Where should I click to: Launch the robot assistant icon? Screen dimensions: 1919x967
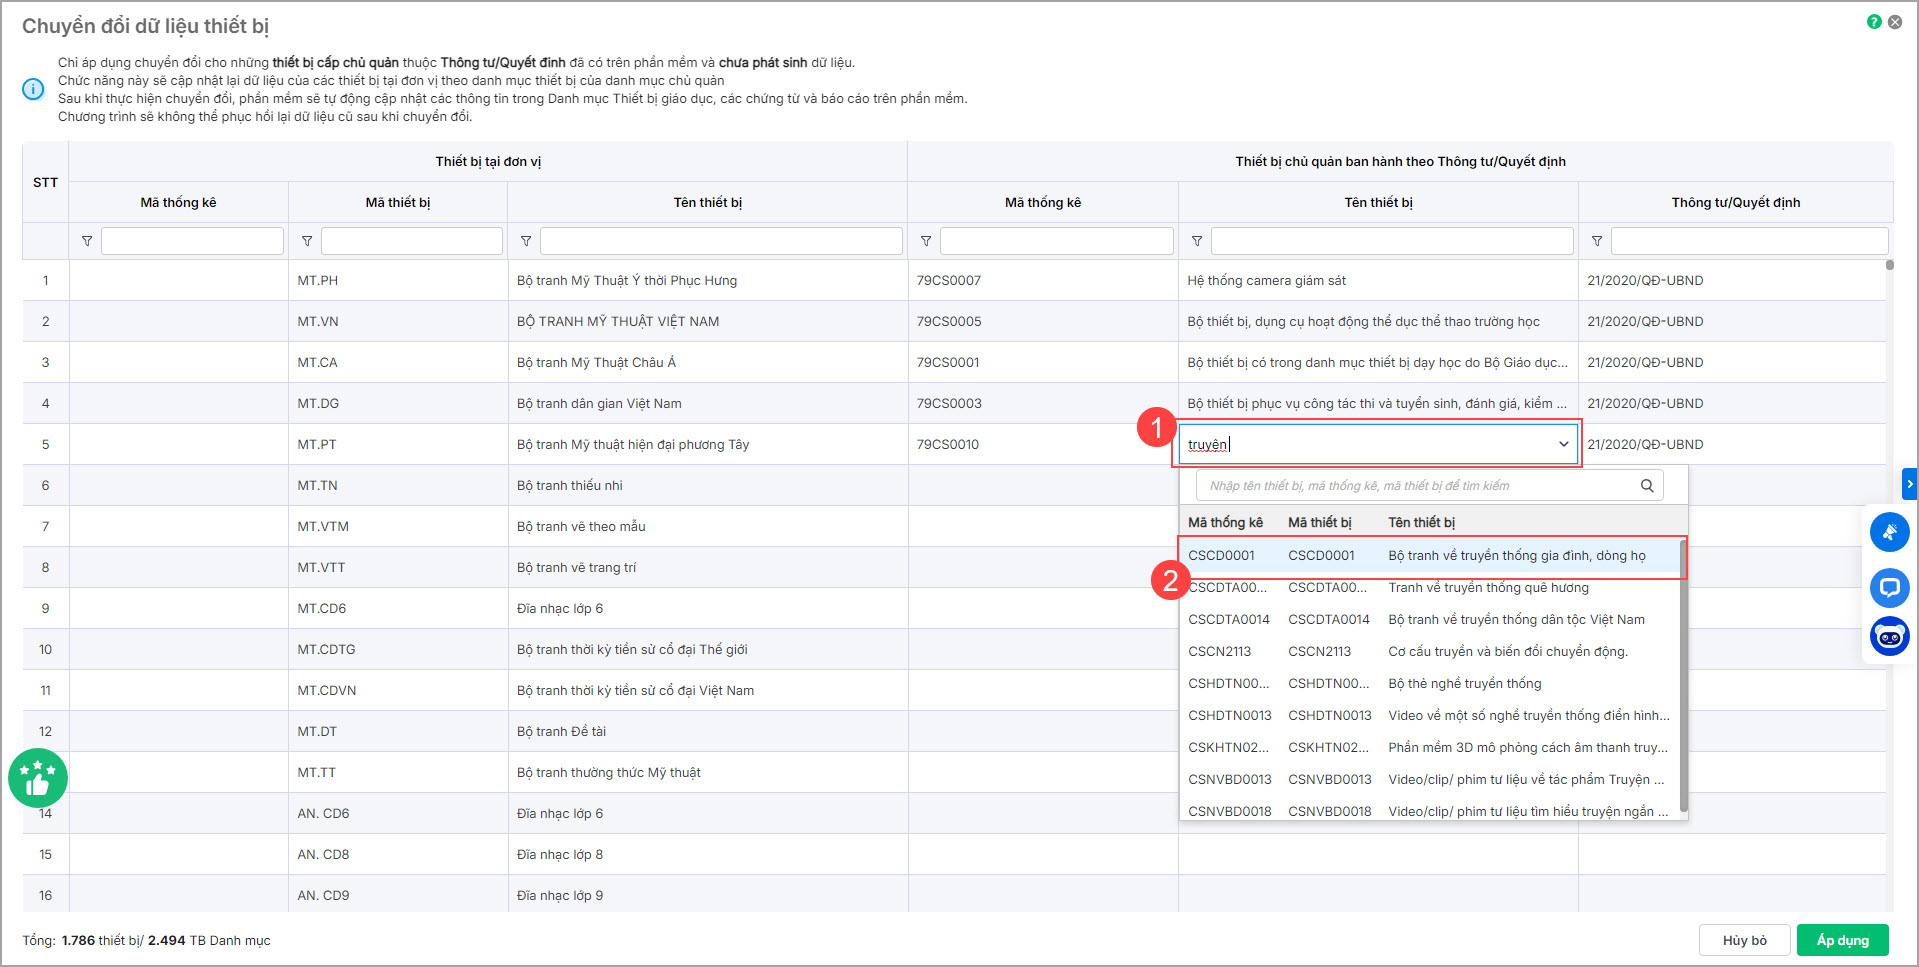click(1889, 636)
